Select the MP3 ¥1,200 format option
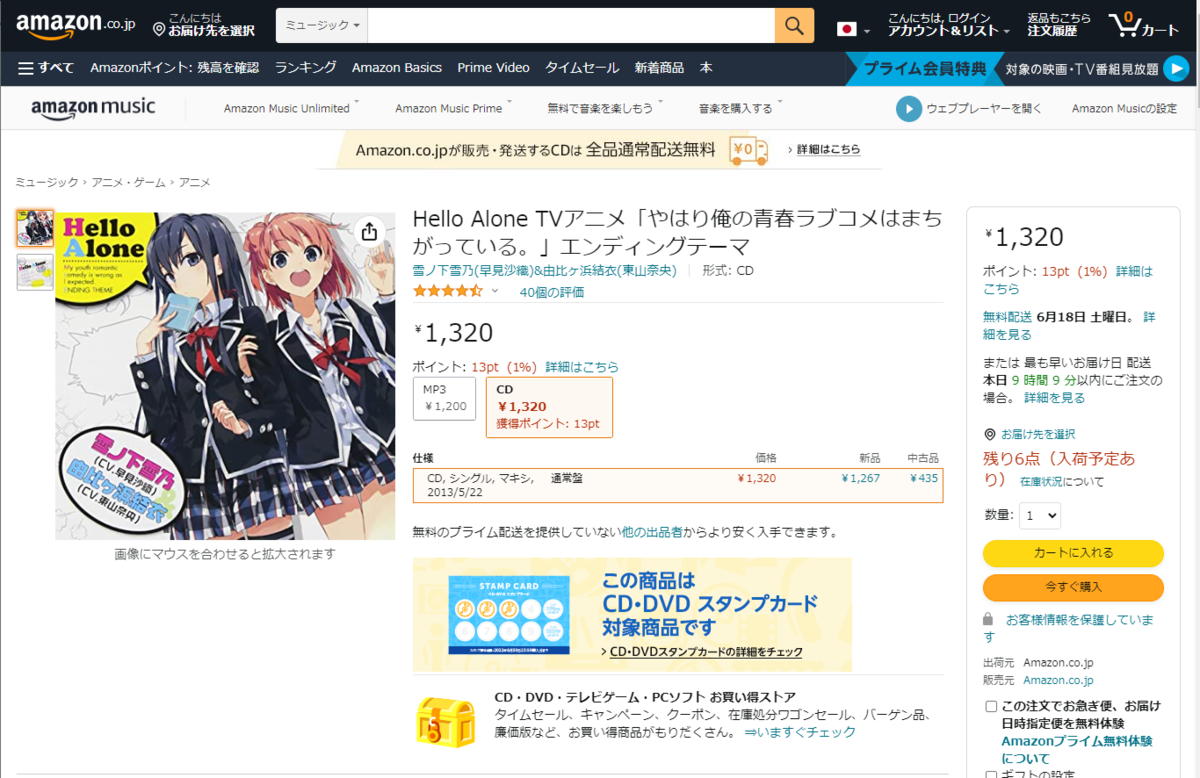The height and width of the screenshot is (778, 1200). click(444, 398)
